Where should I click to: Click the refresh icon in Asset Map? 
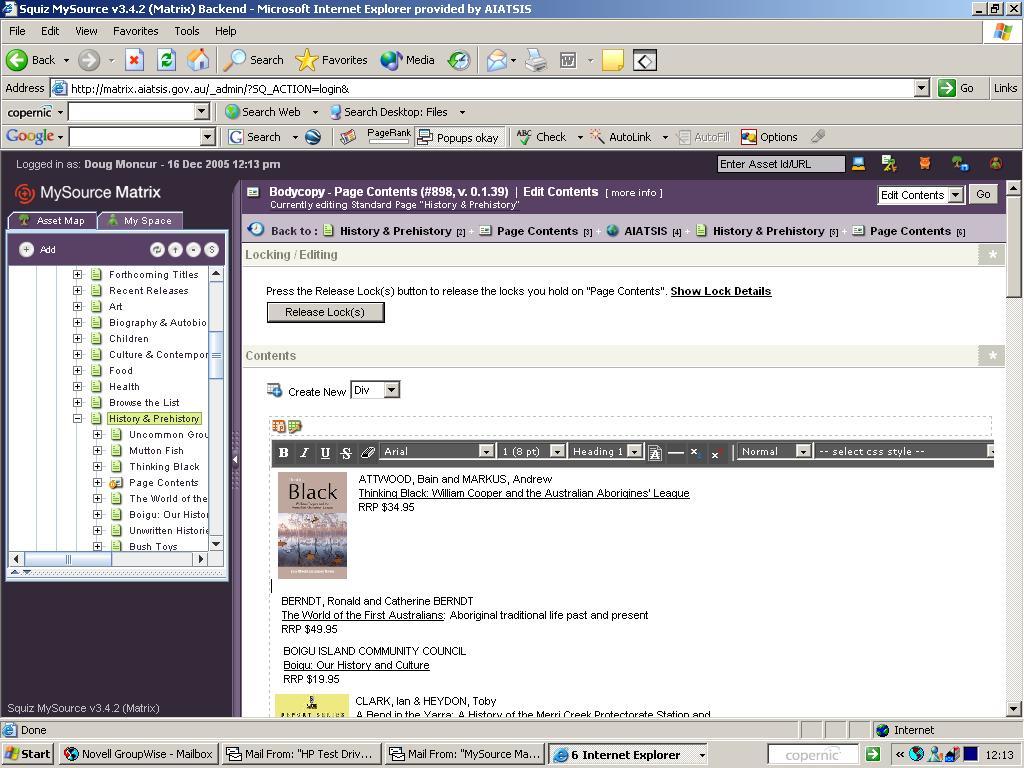(157, 249)
